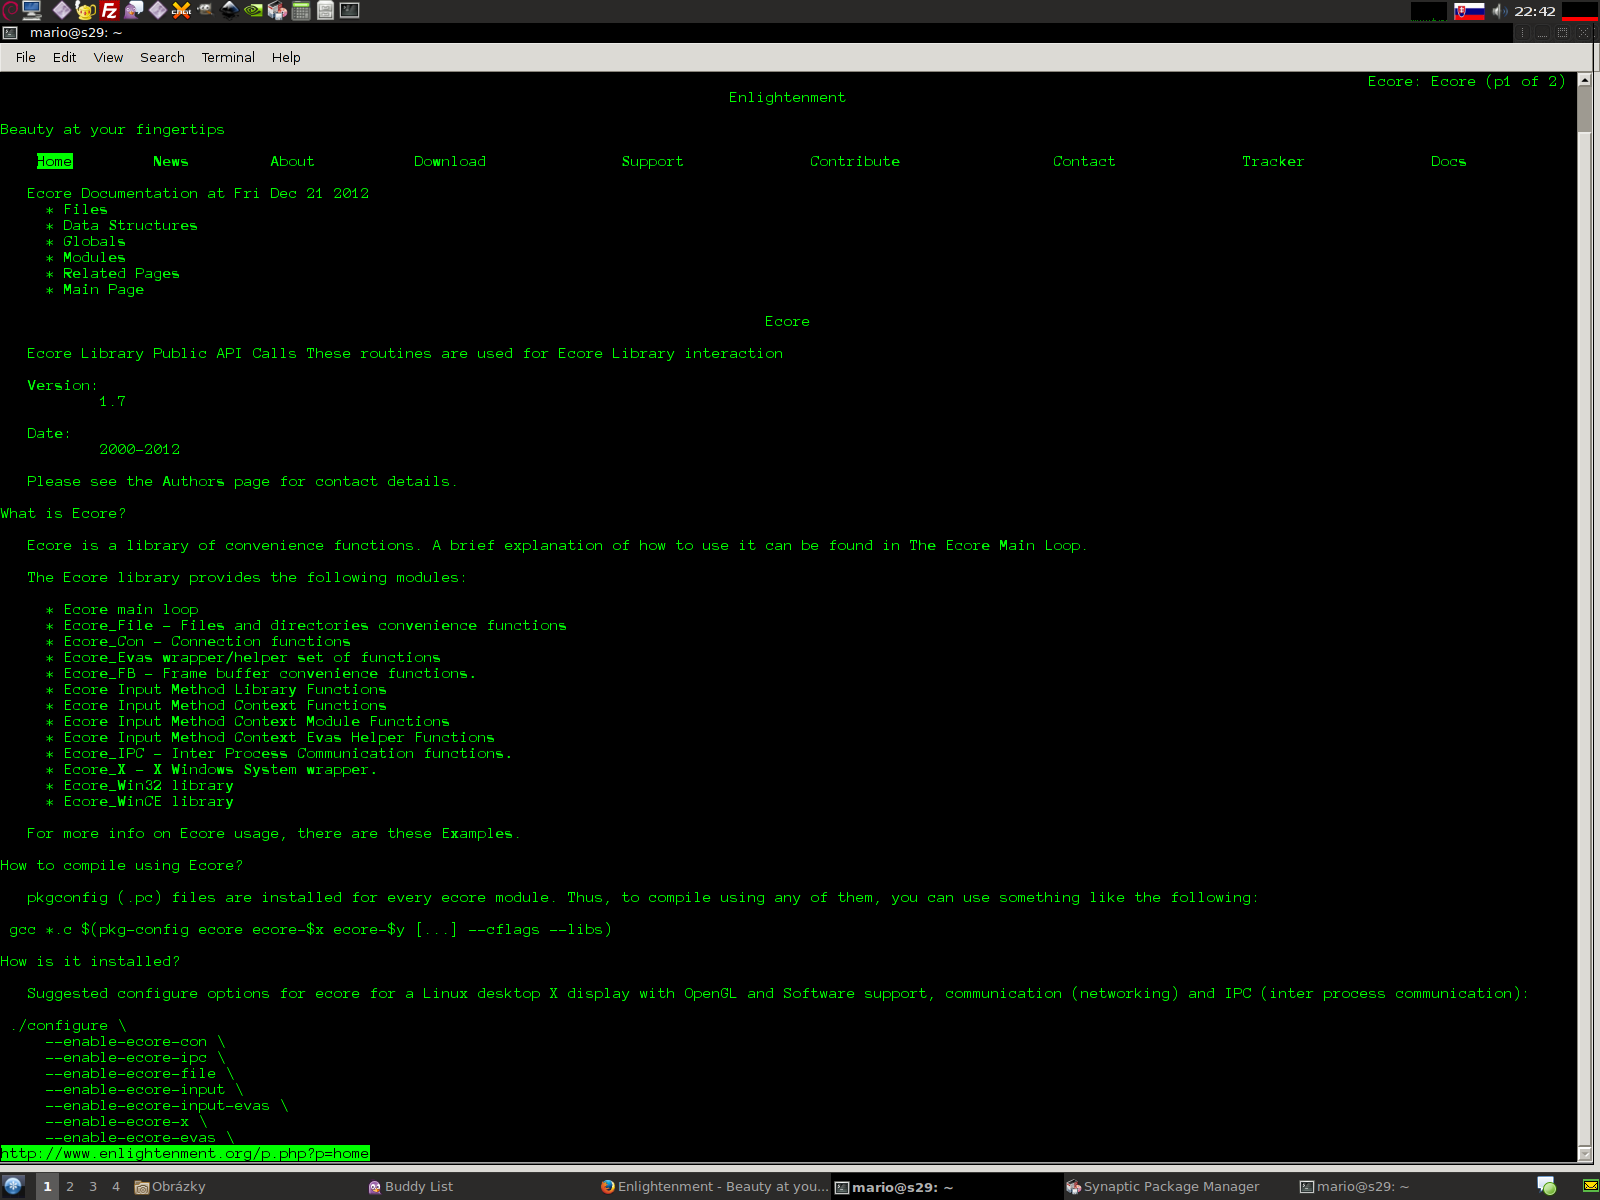The height and width of the screenshot is (1200, 1600).
Task: Click the status bar URL at bottom
Action: (x=185, y=1153)
